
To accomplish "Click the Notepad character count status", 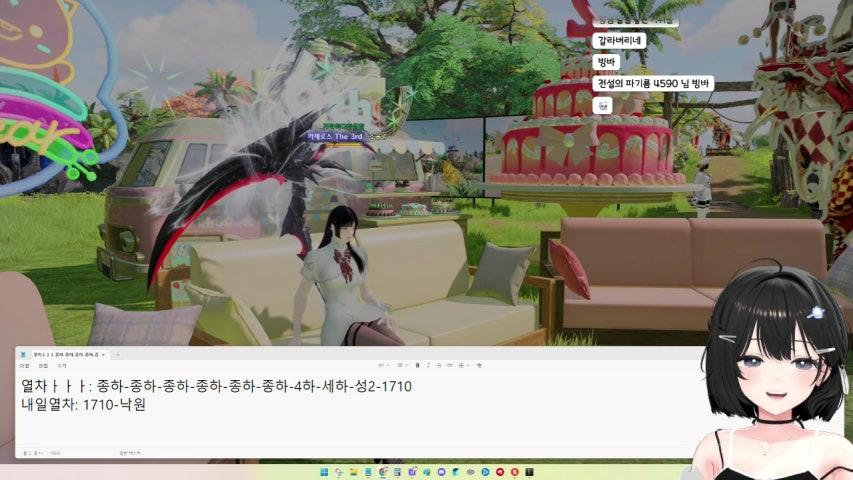I will [55, 453].
